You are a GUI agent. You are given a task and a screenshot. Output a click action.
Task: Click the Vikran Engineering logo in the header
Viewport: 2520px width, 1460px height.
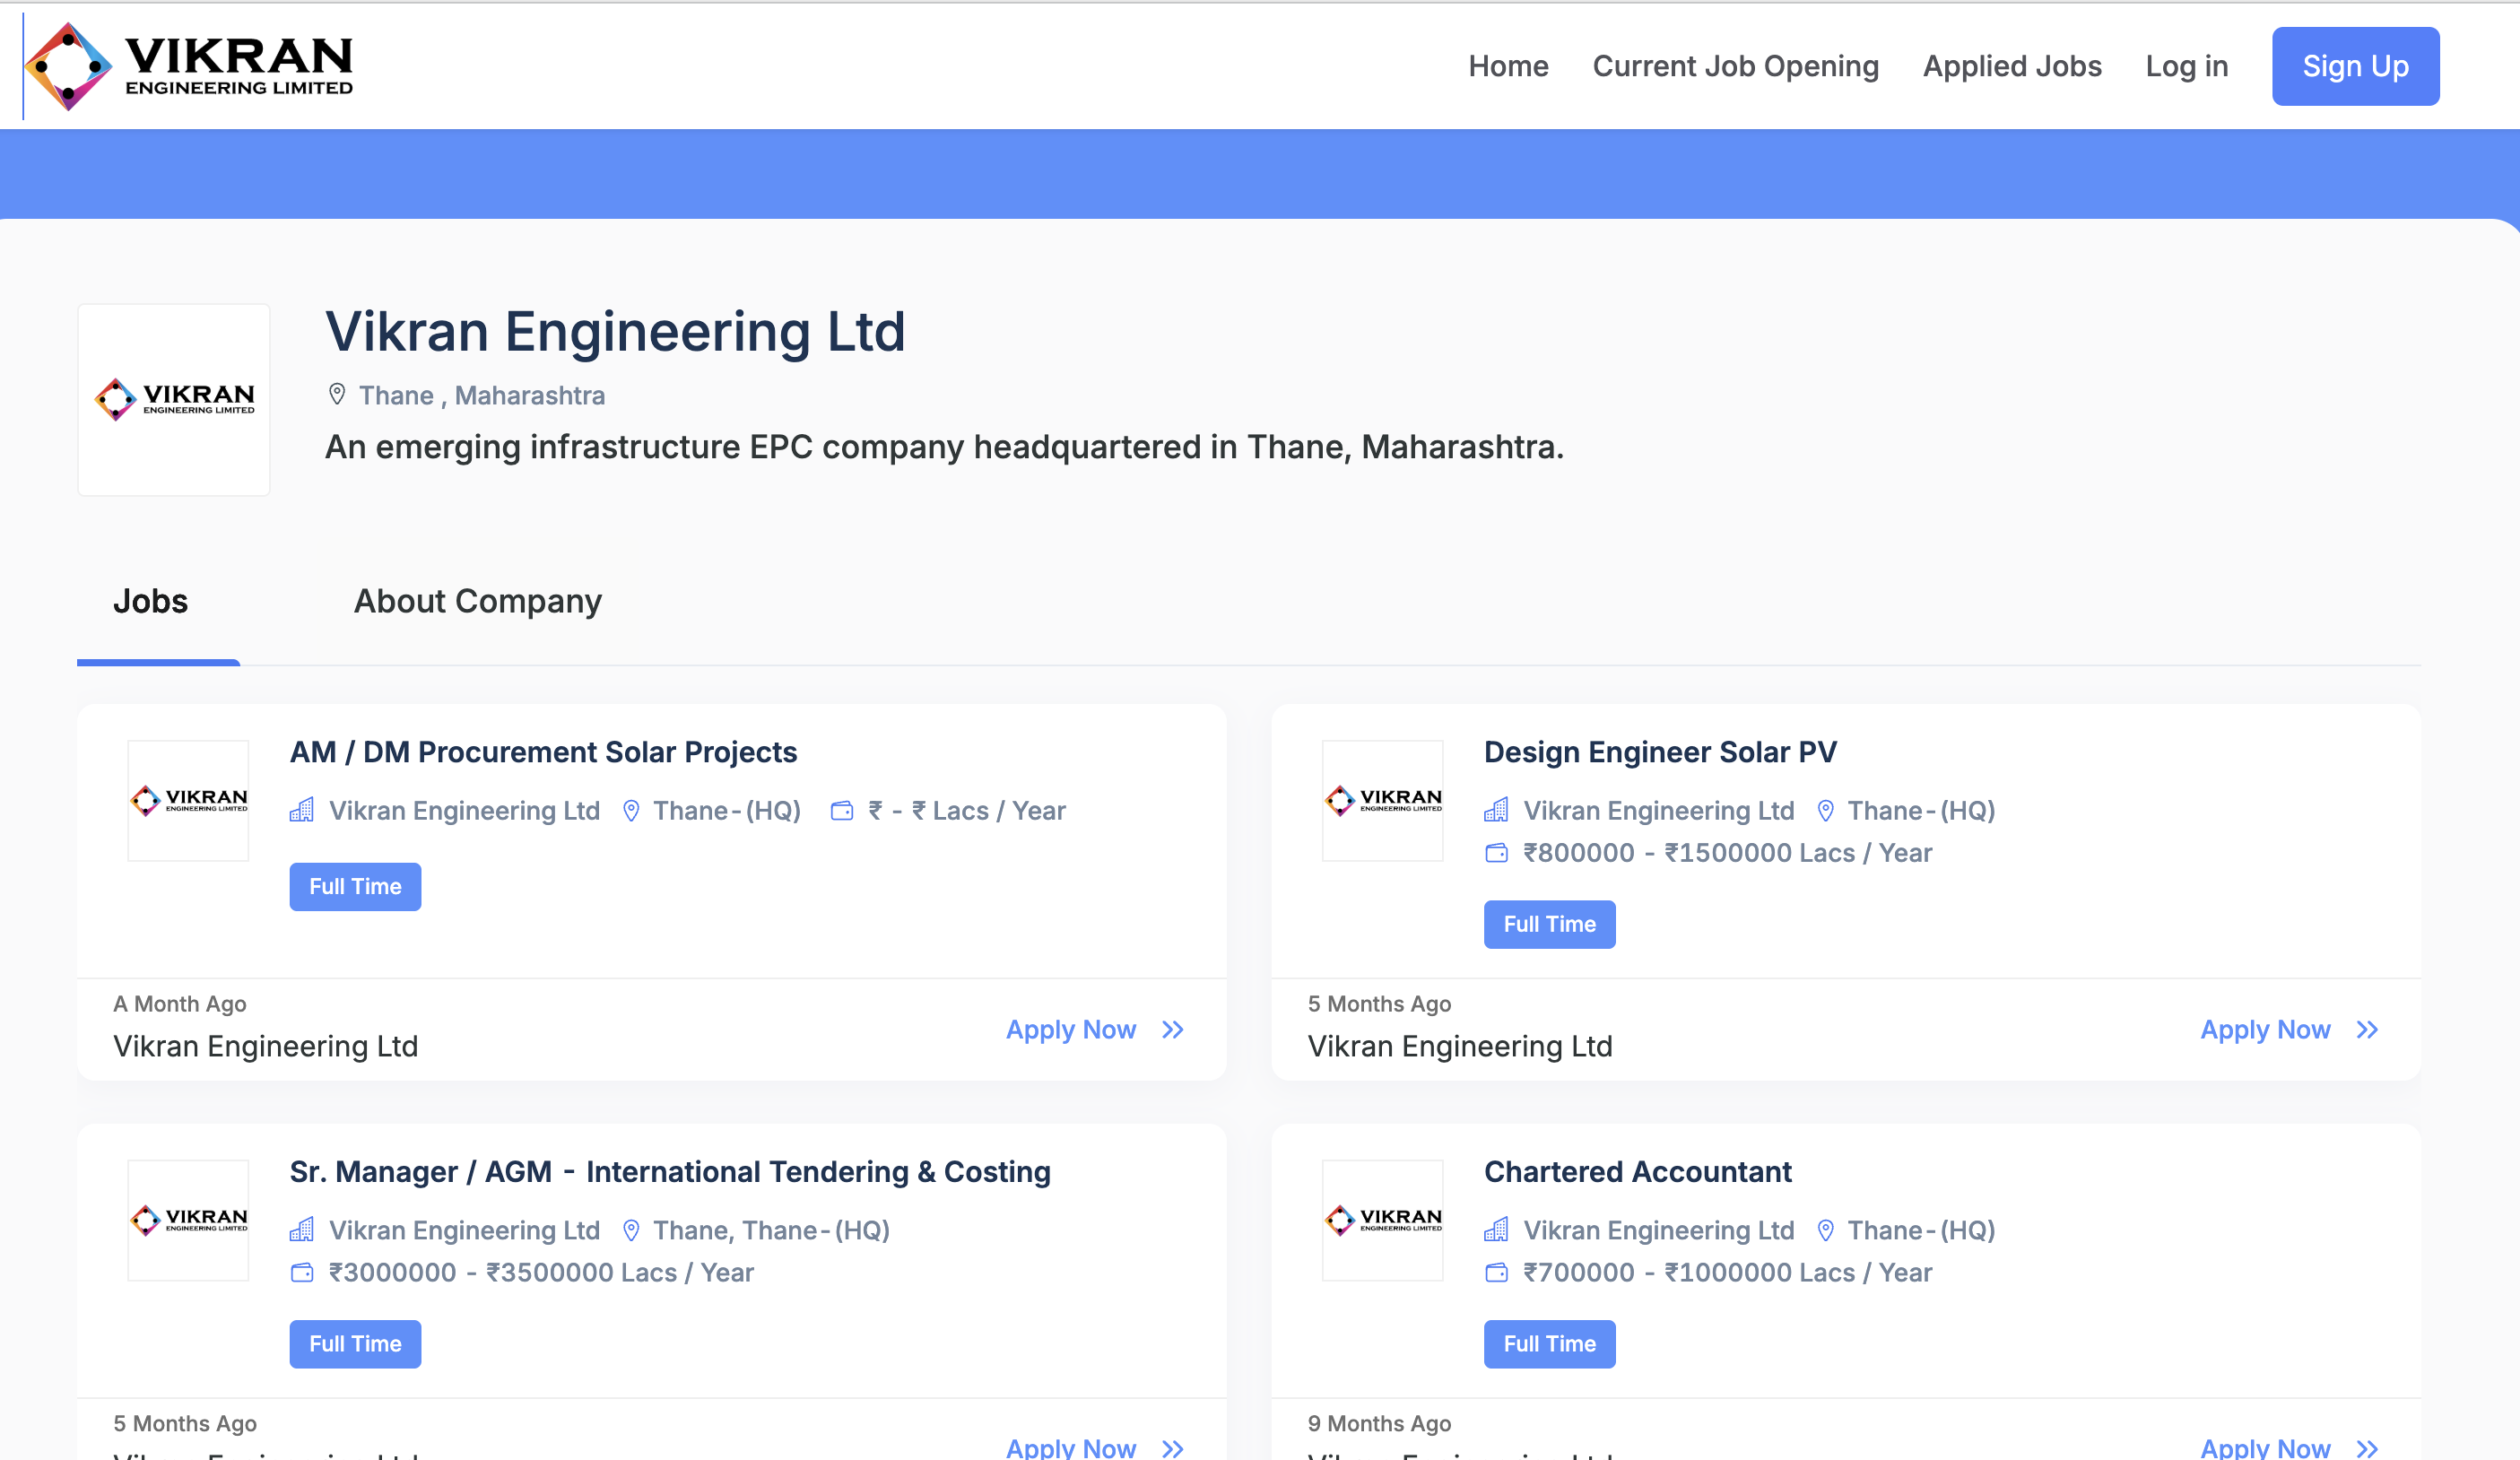(x=190, y=65)
